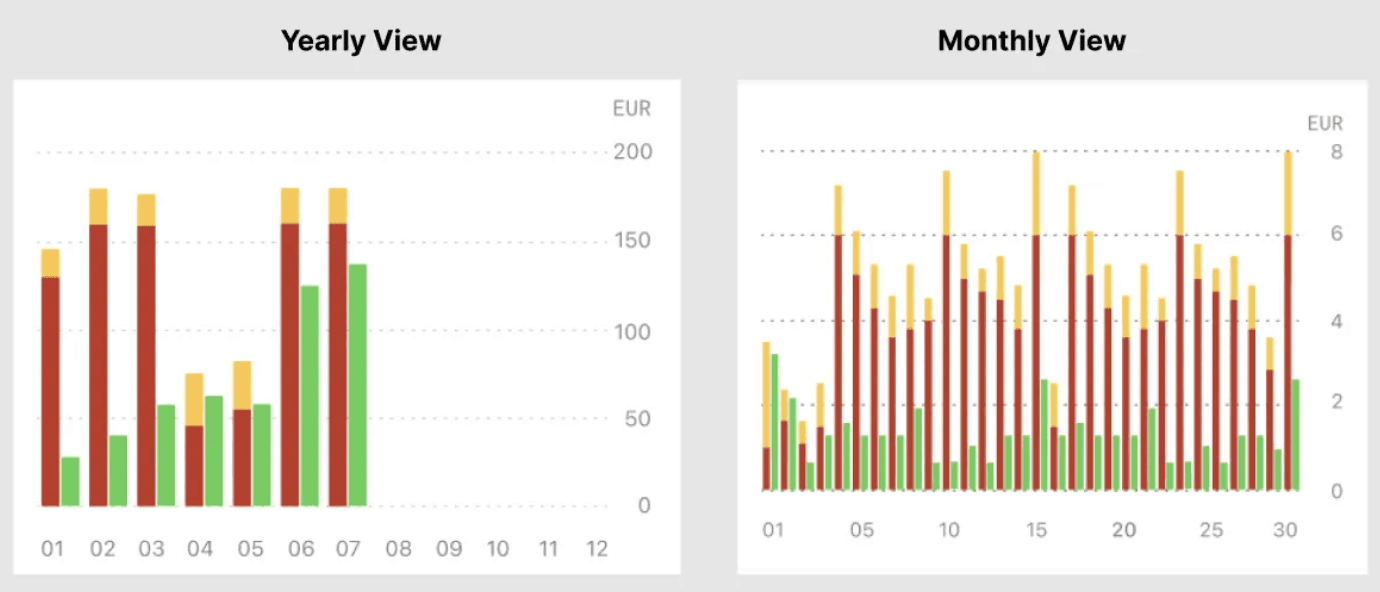Click month label "08" in Yearly View
This screenshot has width=1380, height=592.
pos(399,549)
